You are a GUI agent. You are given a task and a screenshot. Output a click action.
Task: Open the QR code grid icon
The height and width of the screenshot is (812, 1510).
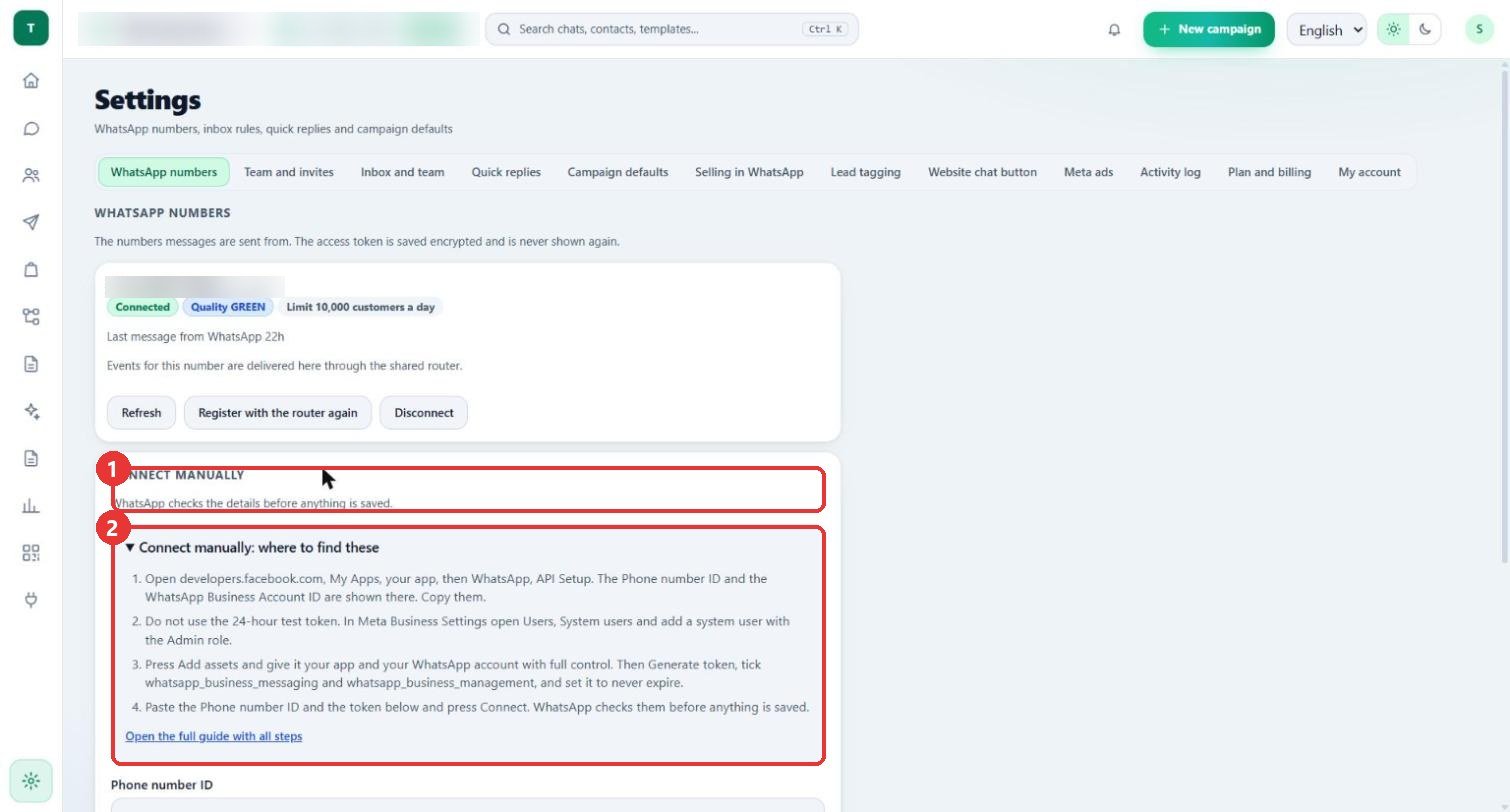pos(31,552)
